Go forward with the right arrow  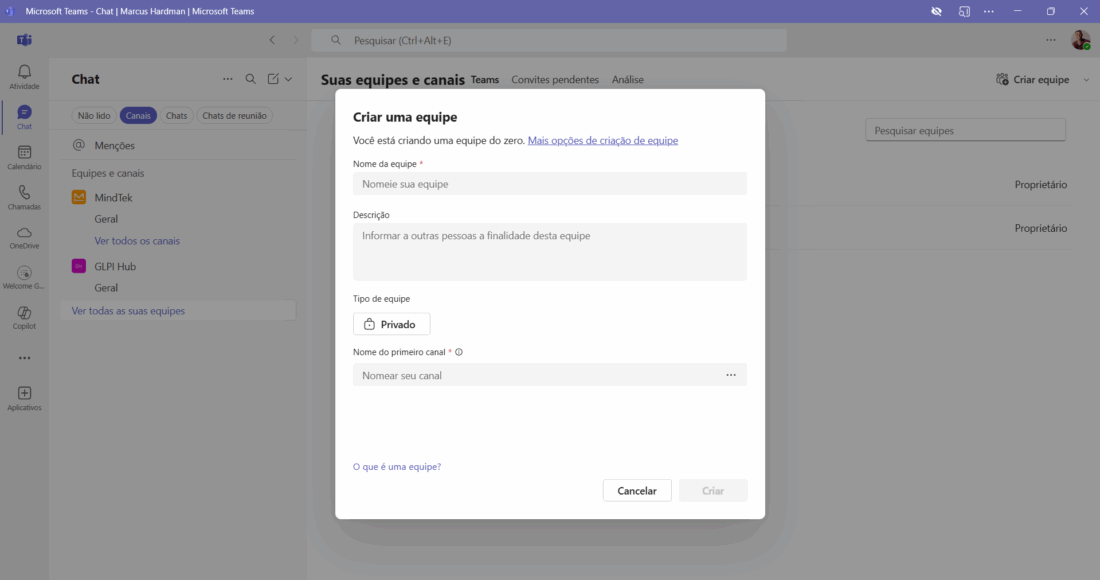295,40
